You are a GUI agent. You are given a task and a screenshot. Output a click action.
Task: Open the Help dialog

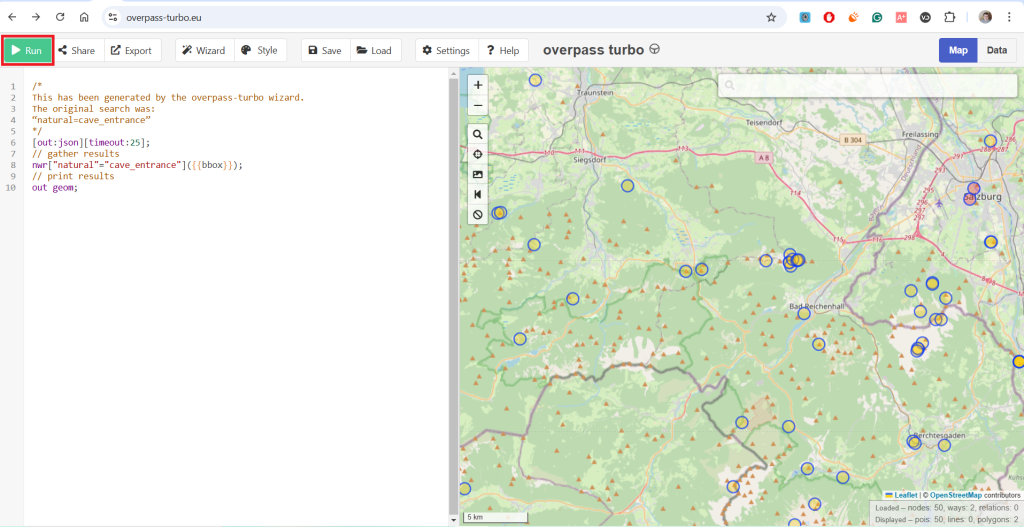coord(503,50)
